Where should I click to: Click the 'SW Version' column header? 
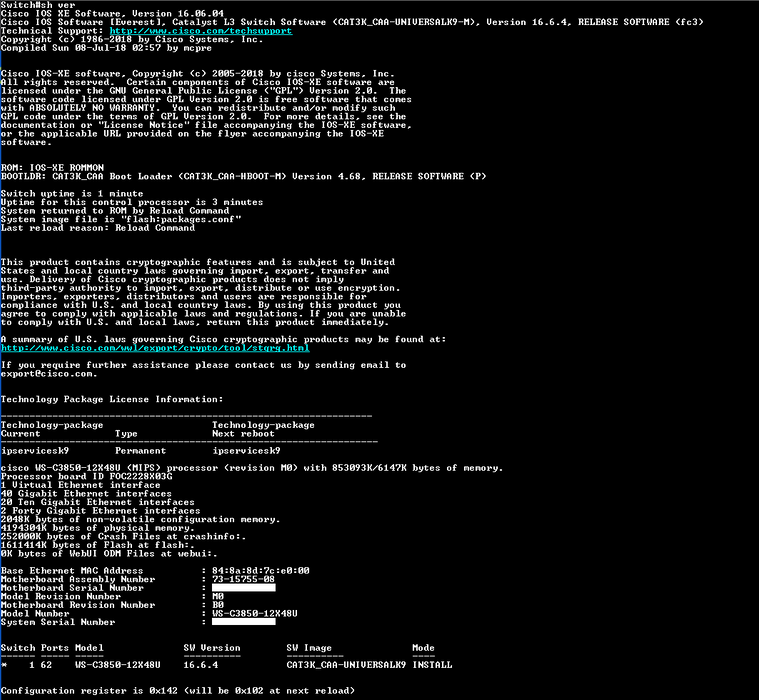click(212, 648)
